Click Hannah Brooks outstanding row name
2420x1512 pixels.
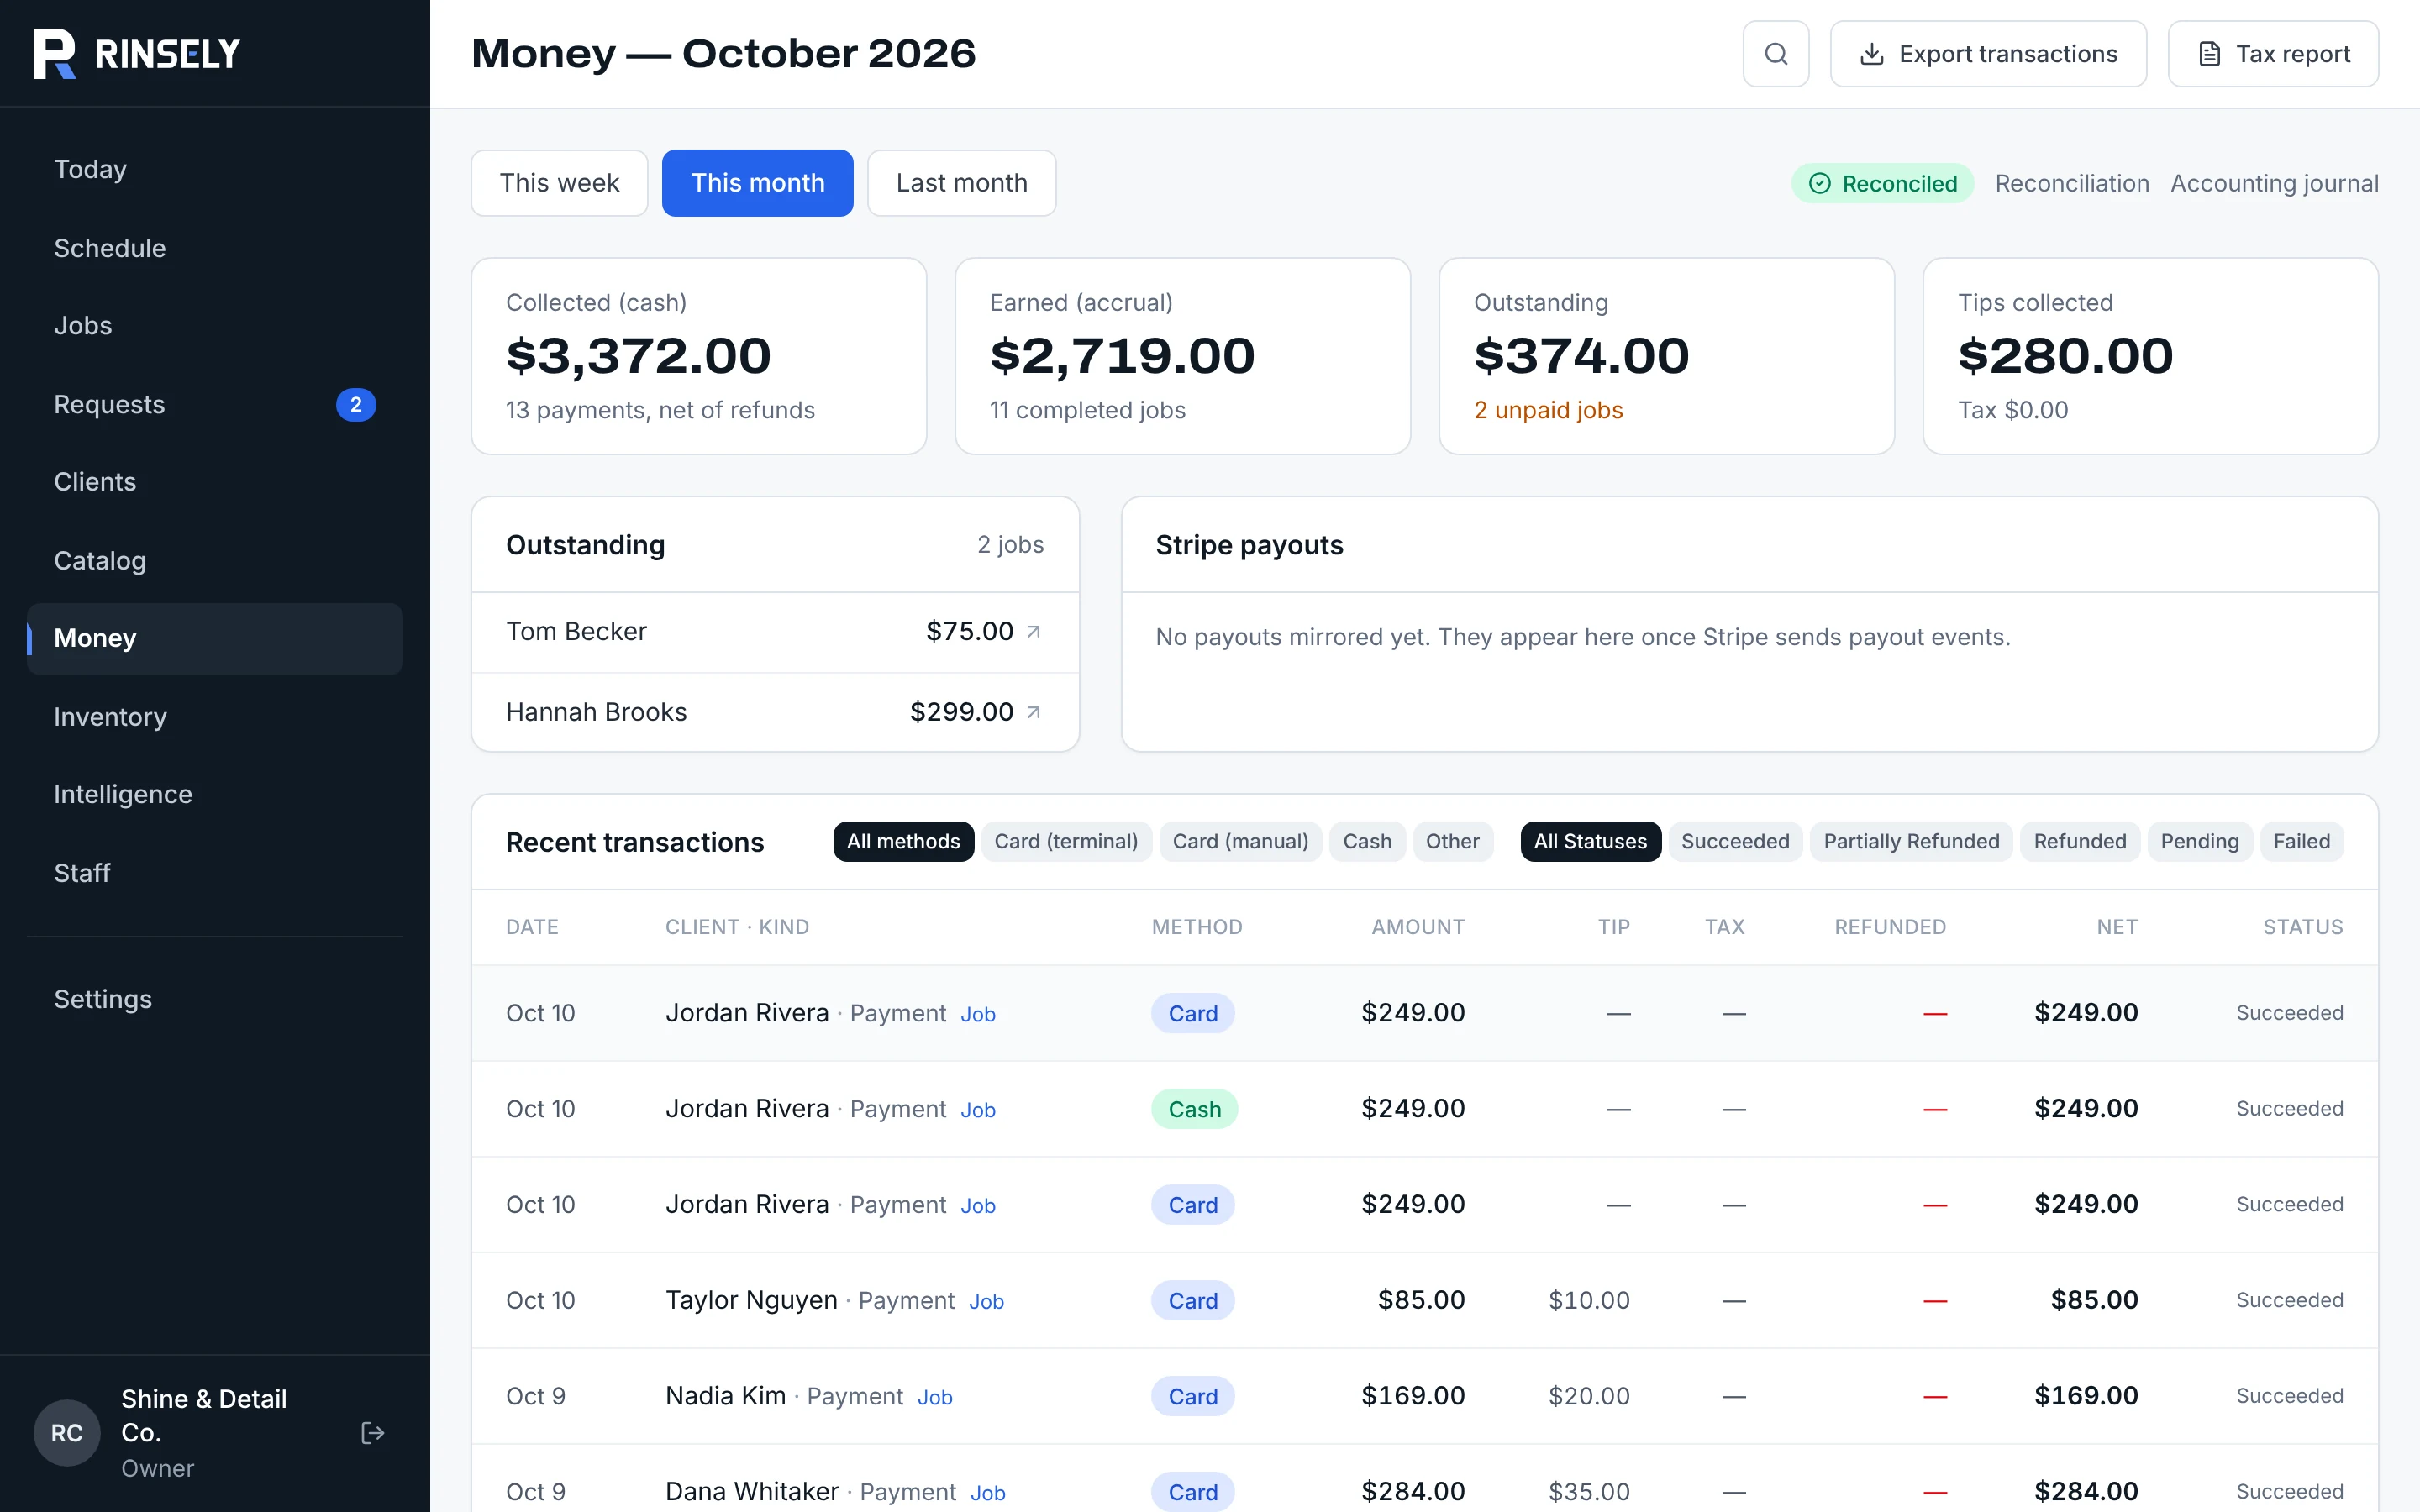pos(596,712)
